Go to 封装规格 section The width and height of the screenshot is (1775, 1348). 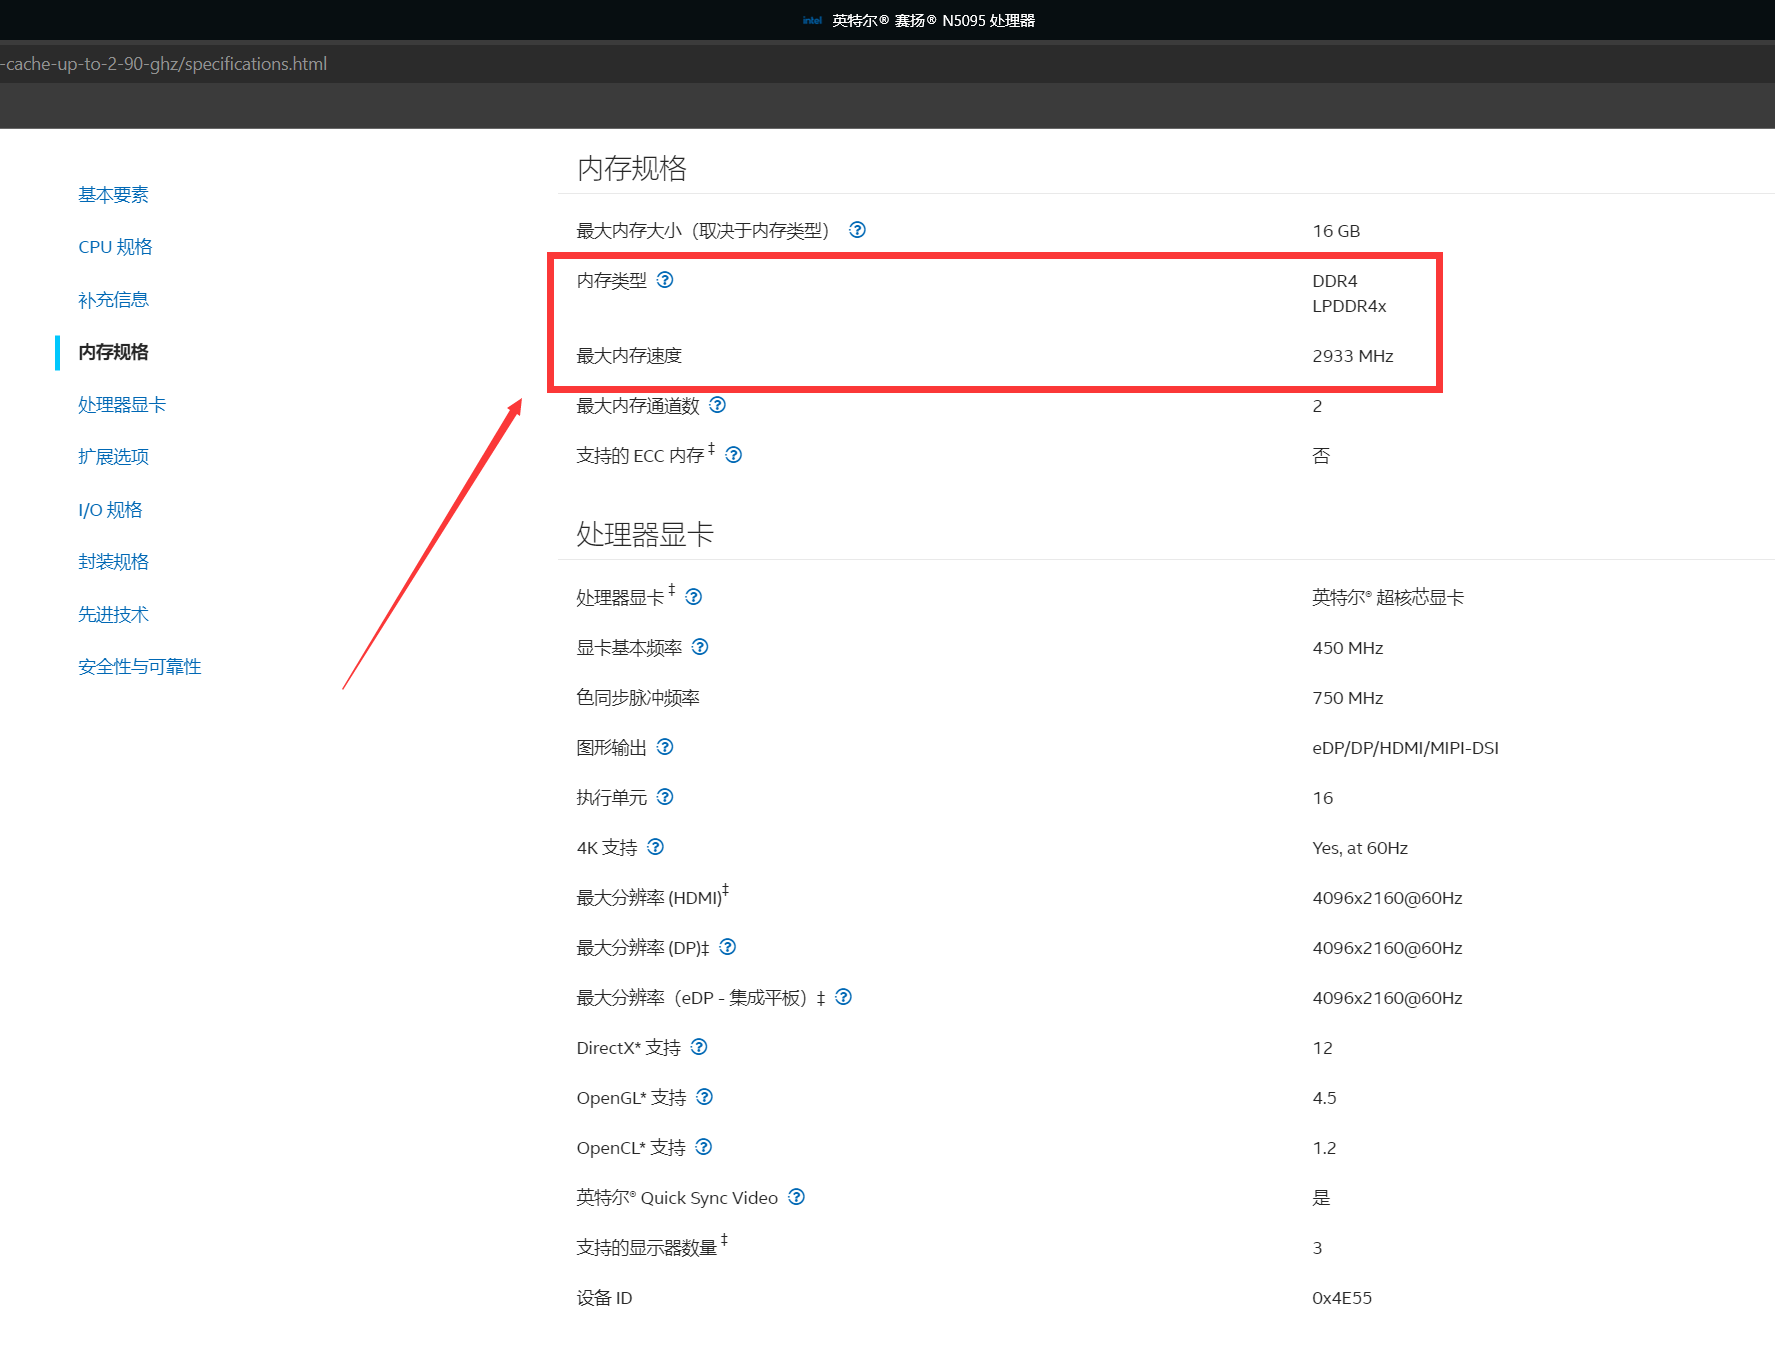point(113,562)
